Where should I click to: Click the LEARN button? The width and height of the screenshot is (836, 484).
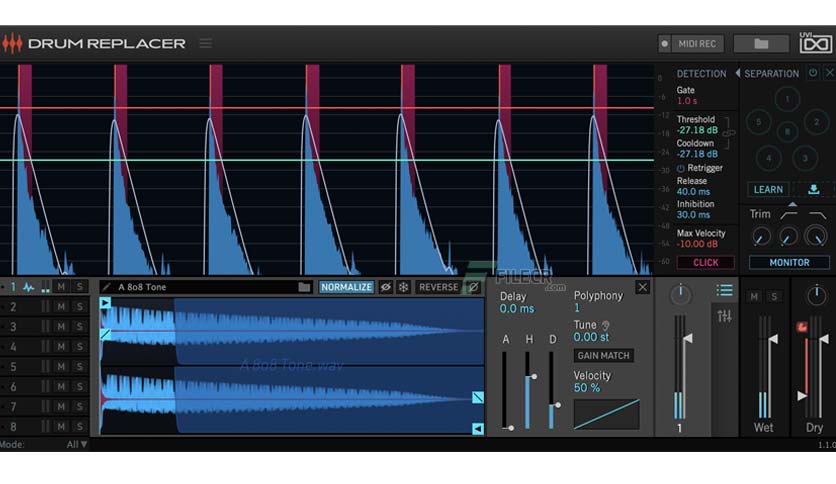pyautogui.click(x=768, y=189)
